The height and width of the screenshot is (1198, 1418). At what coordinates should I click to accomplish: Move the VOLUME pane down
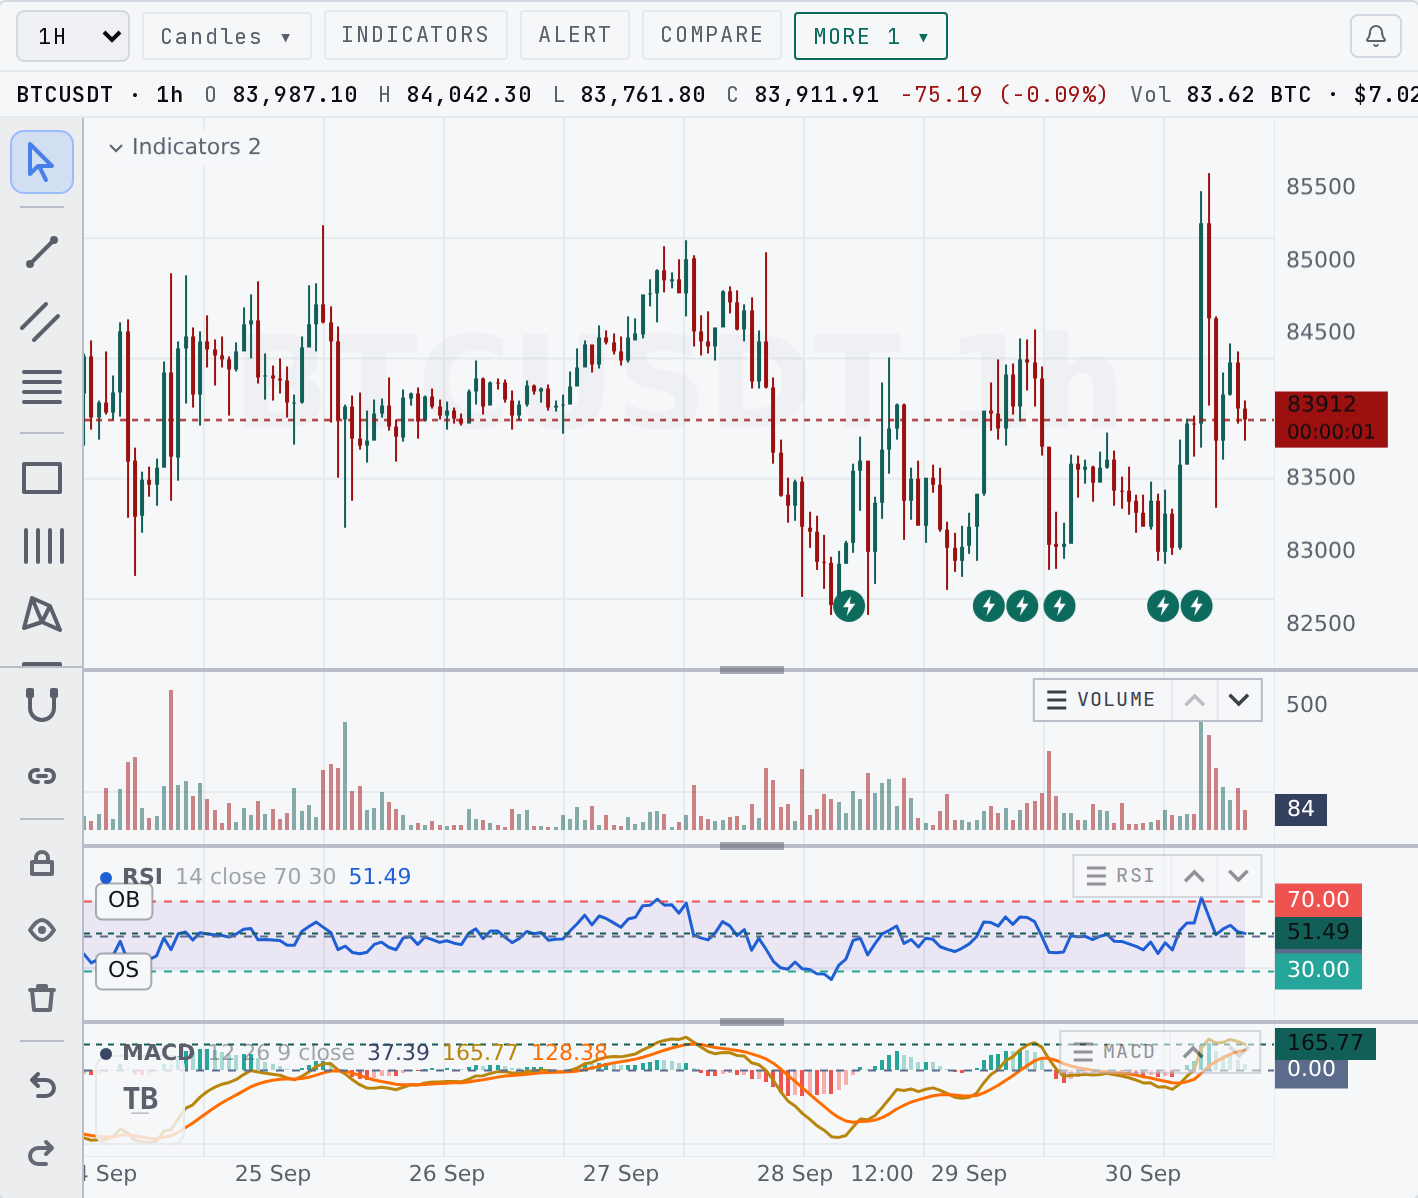(1239, 700)
